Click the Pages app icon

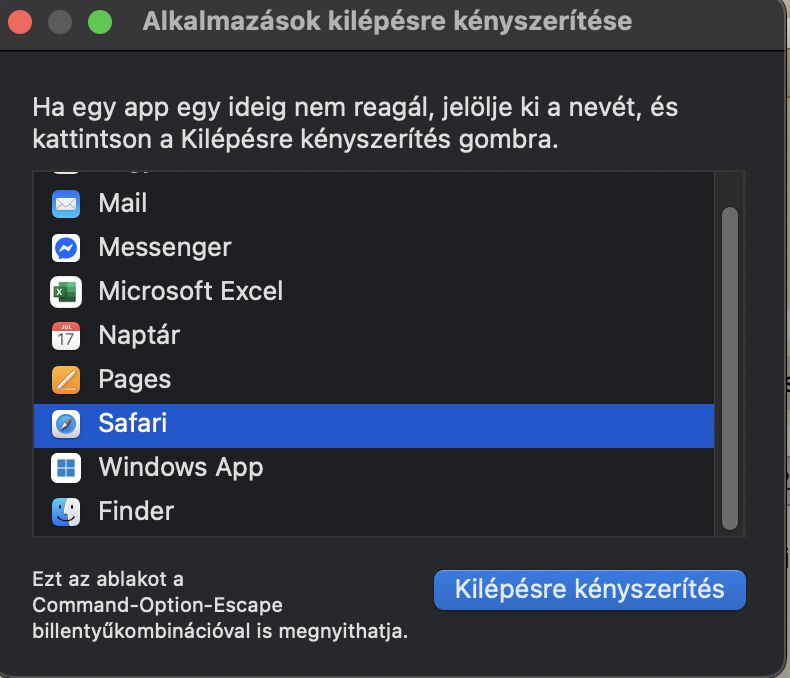(x=66, y=380)
